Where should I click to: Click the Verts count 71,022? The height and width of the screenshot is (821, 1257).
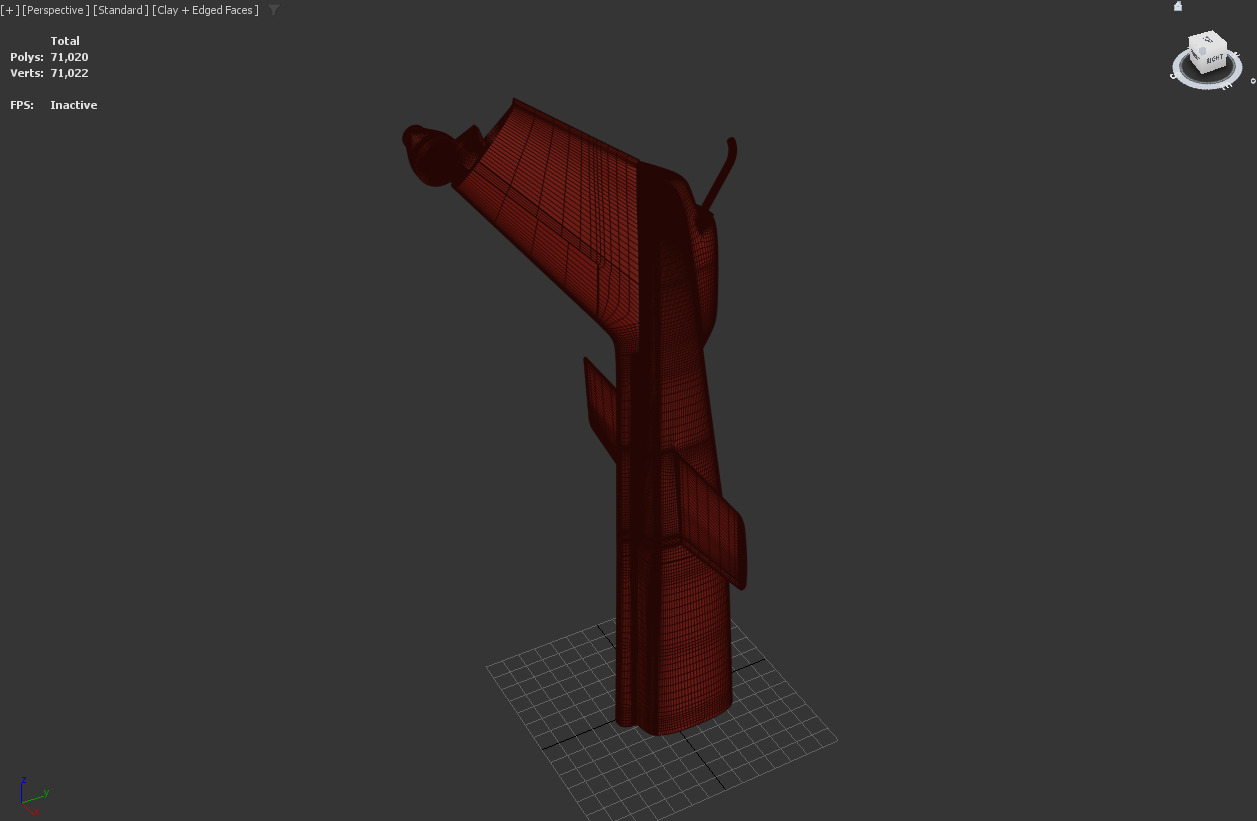point(70,73)
